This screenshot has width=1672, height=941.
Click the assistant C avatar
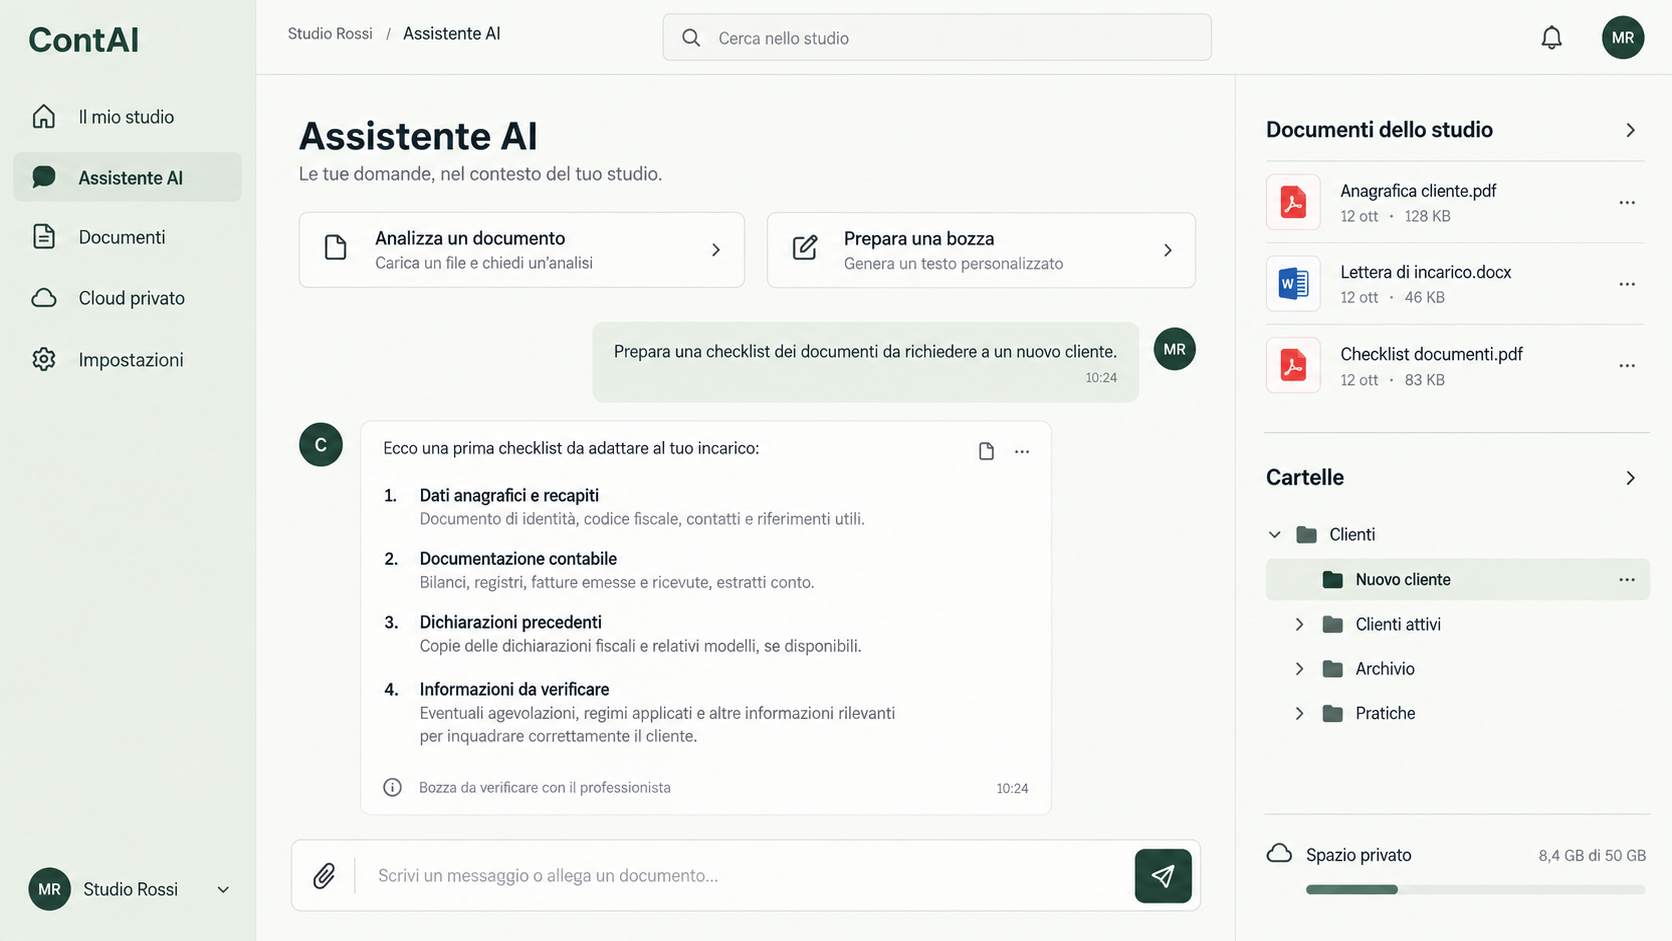tap(321, 445)
